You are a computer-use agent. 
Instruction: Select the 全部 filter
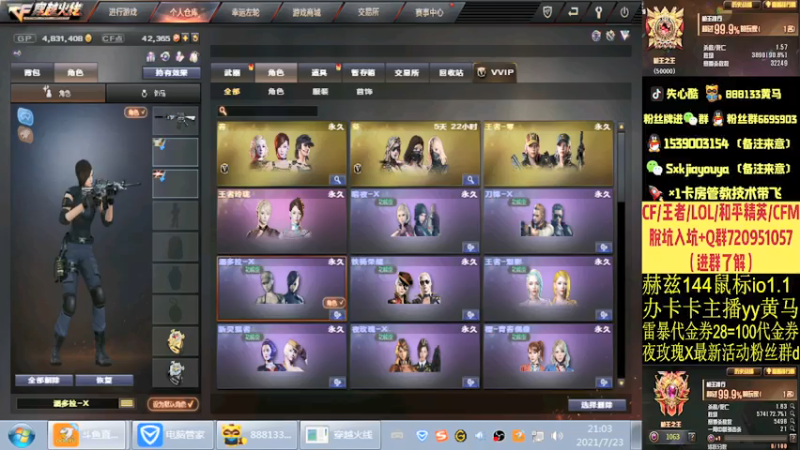point(232,92)
